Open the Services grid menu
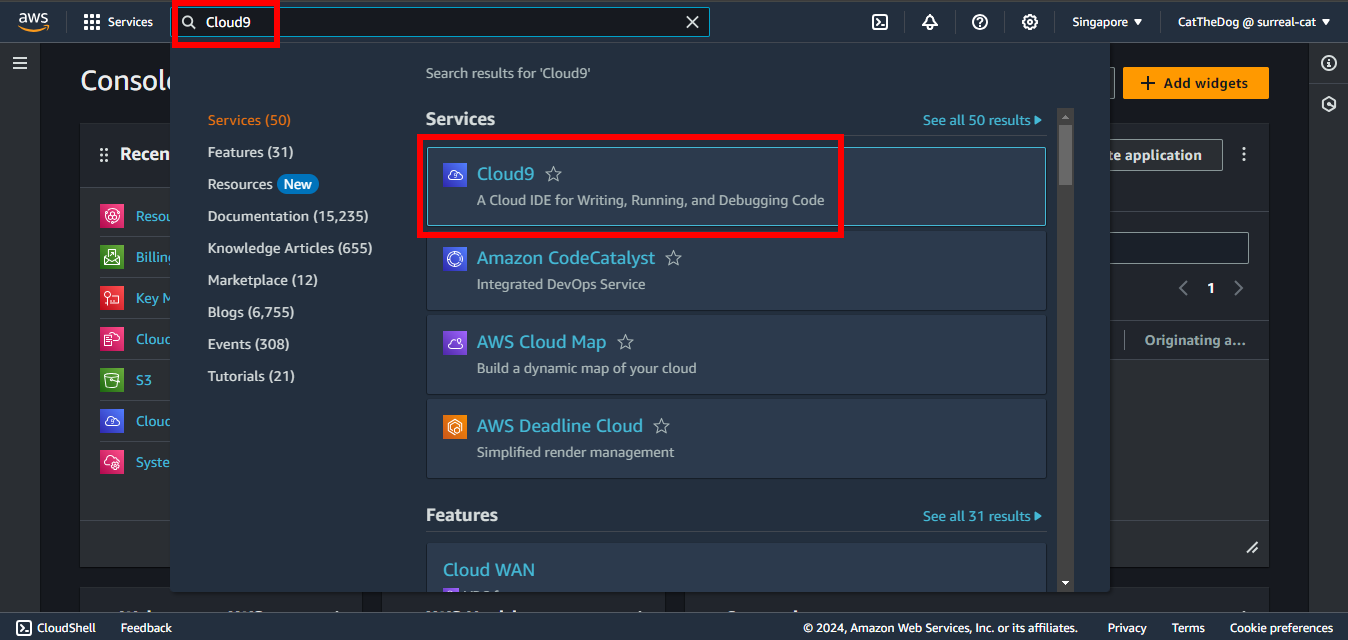This screenshot has width=1348, height=640. (118, 22)
